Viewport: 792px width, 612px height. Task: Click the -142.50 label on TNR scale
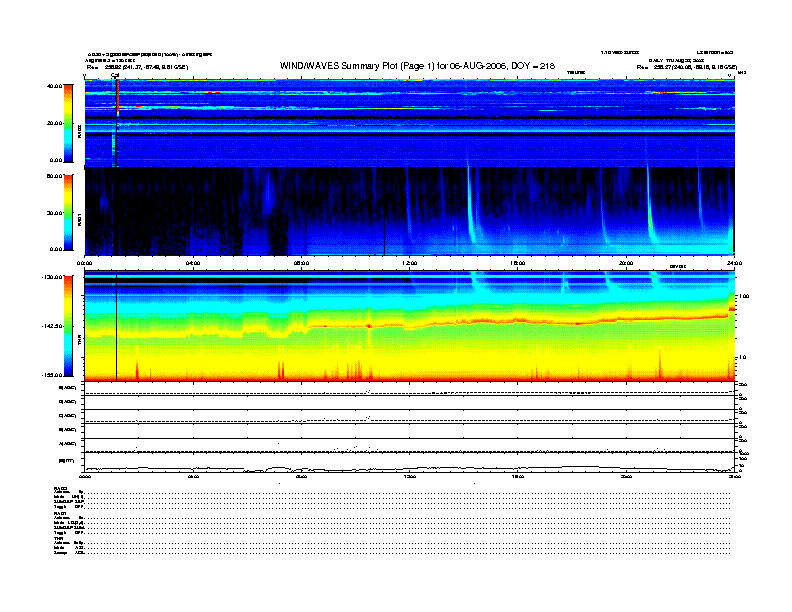click(53, 326)
